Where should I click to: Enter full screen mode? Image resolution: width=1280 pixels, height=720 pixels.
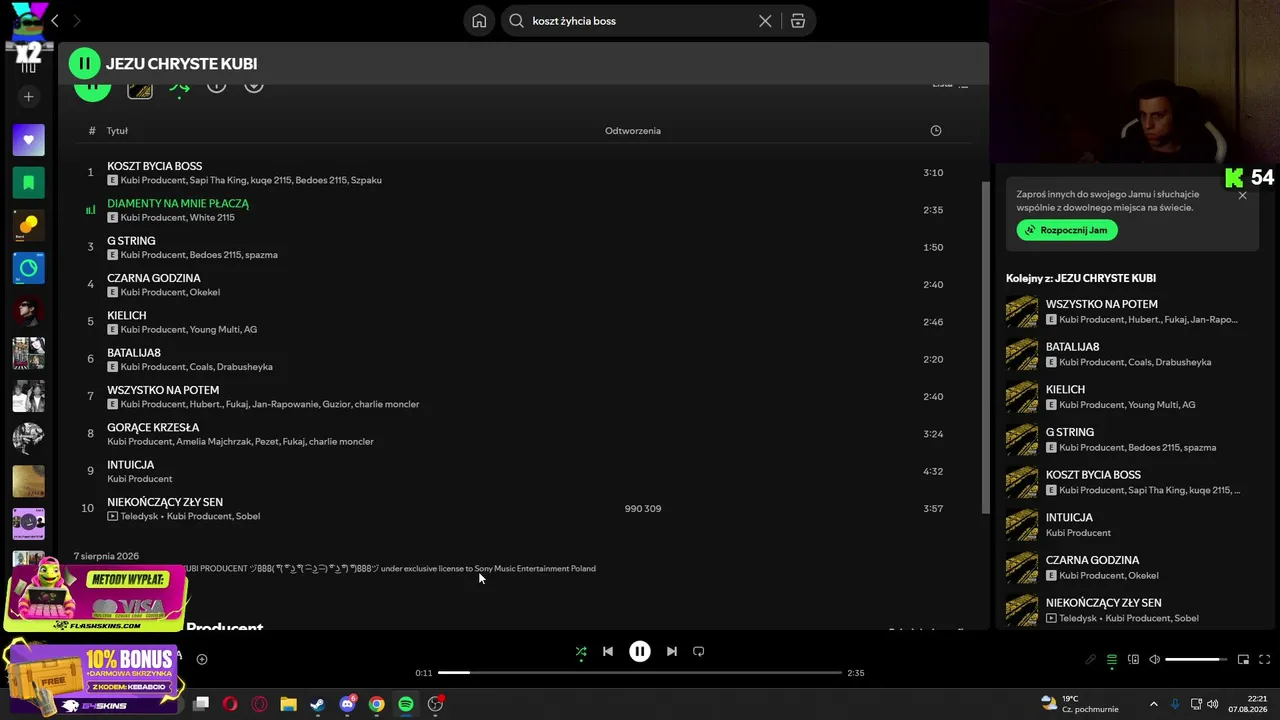1264,660
